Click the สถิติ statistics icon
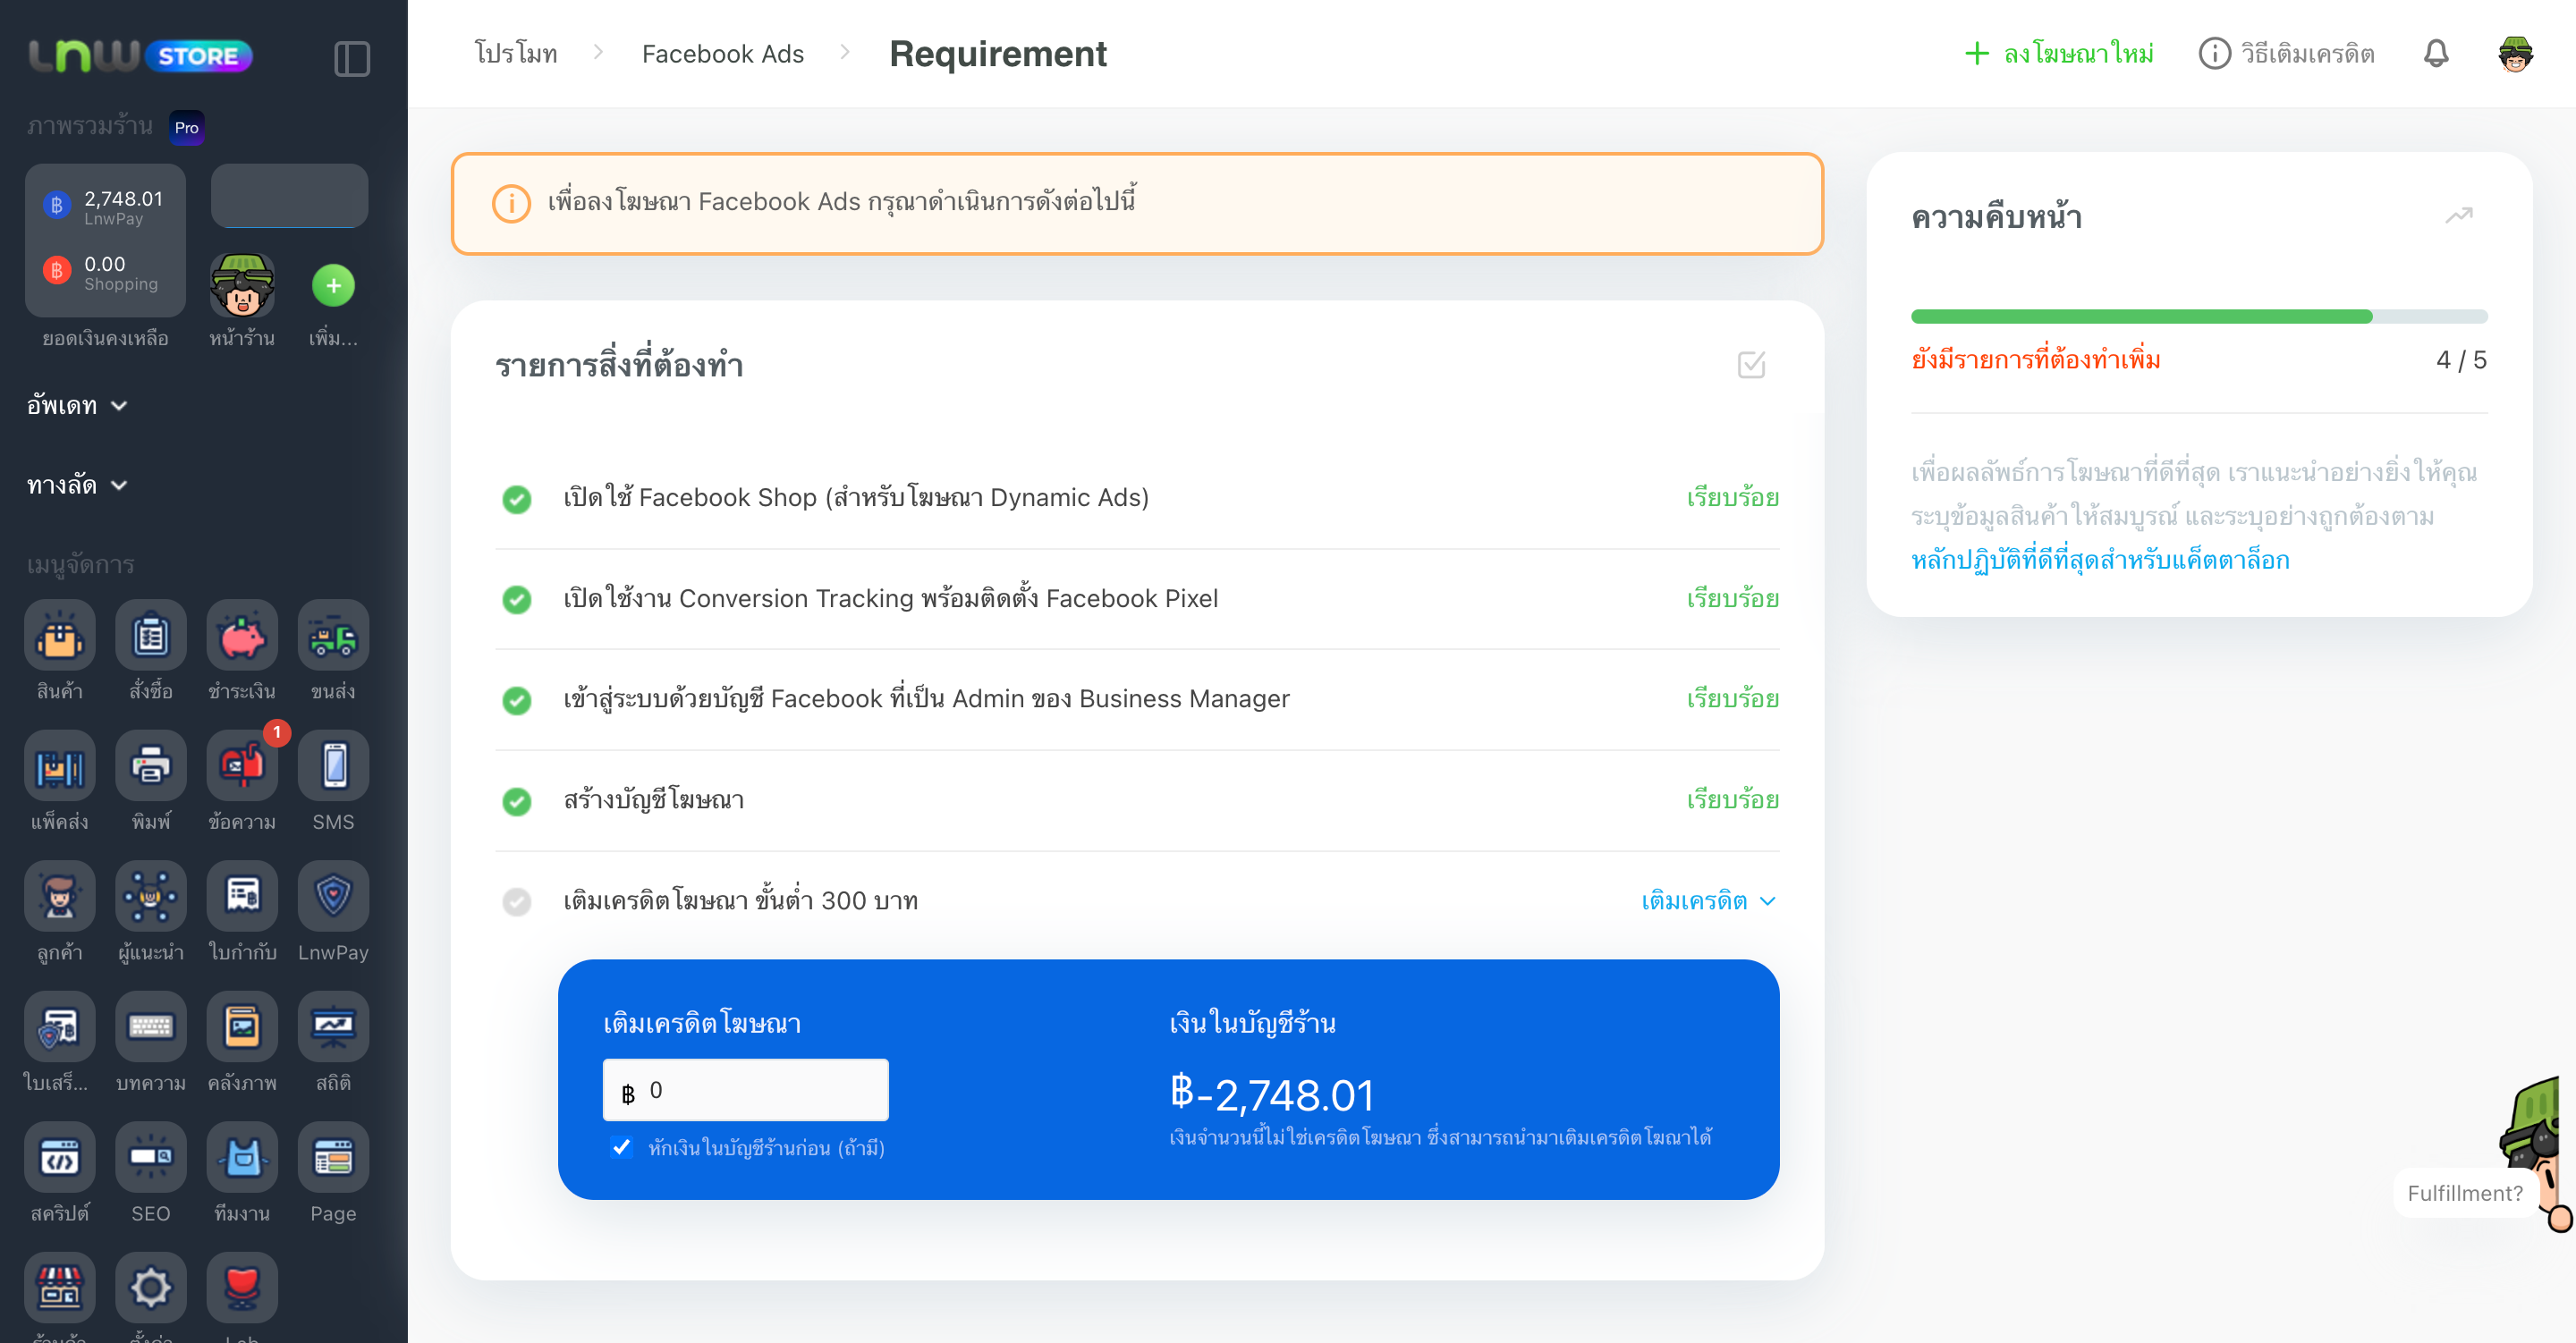The image size is (2576, 1343). point(333,1027)
